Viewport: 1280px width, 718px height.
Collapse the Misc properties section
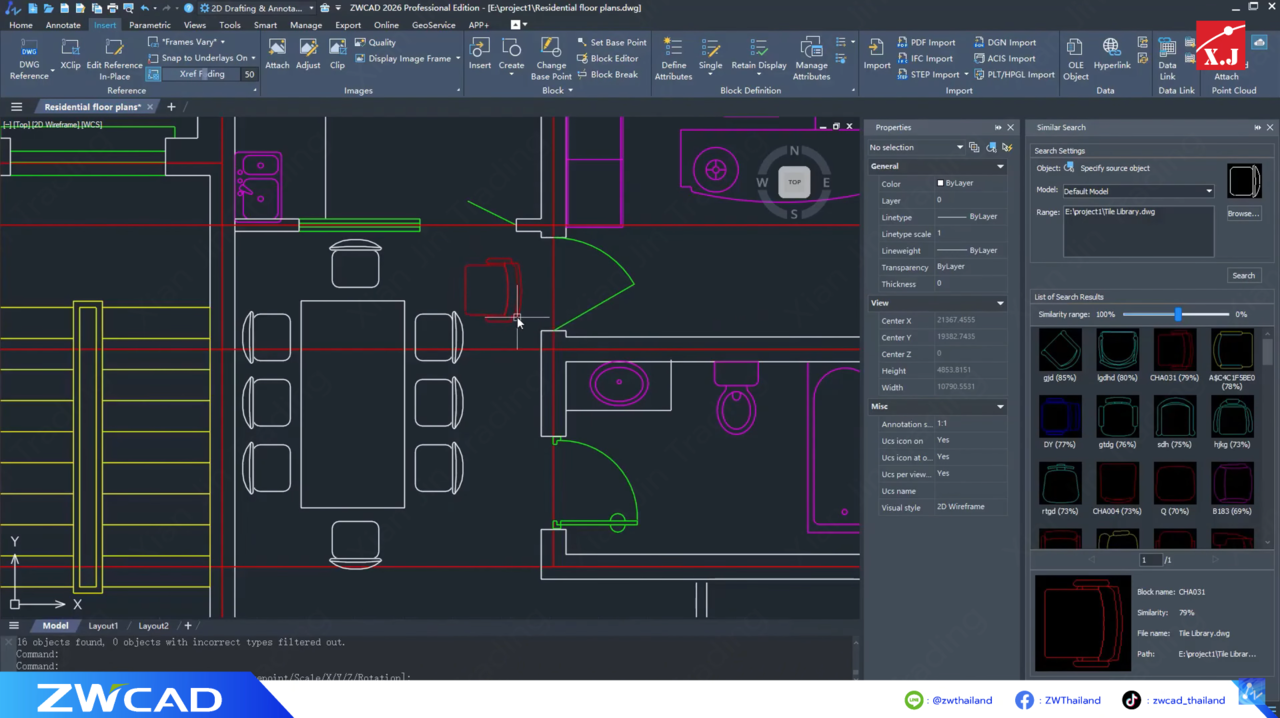pyautogui.click(x=1000, y=407)
